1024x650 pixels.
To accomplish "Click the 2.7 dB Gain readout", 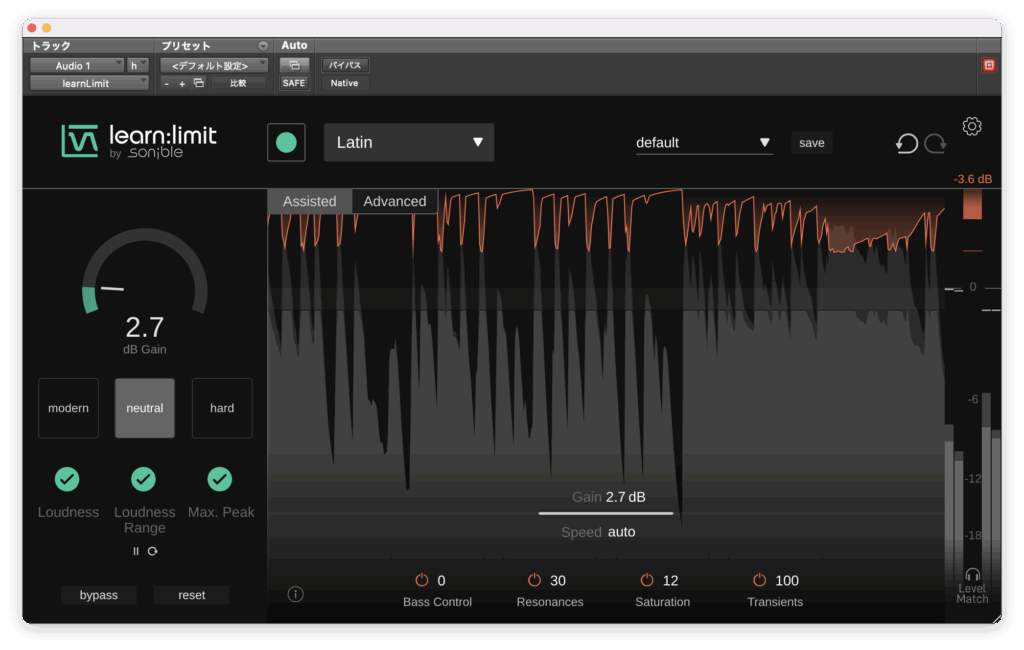I will tap(145, 327).
